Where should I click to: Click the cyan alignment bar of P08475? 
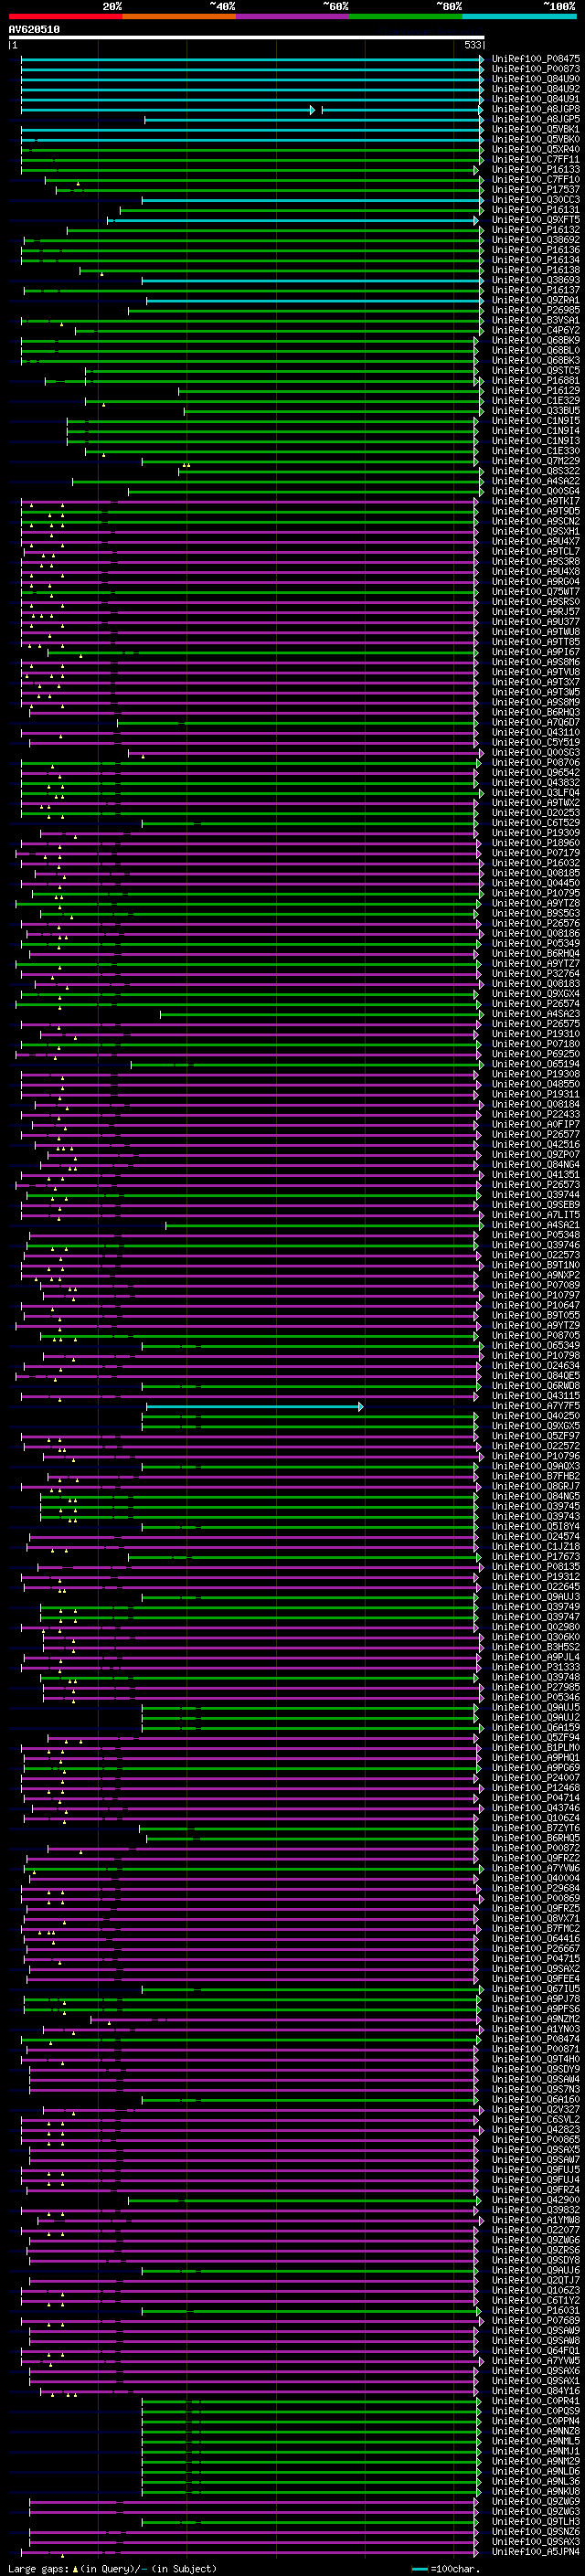[x=252, y=59]
